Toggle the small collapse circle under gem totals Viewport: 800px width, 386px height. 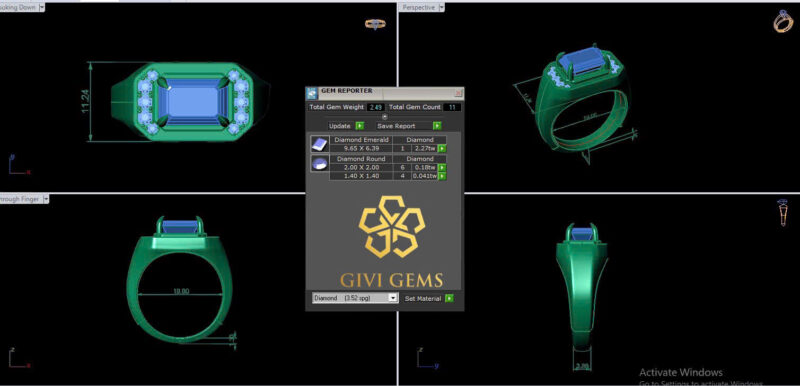[385, 116]
